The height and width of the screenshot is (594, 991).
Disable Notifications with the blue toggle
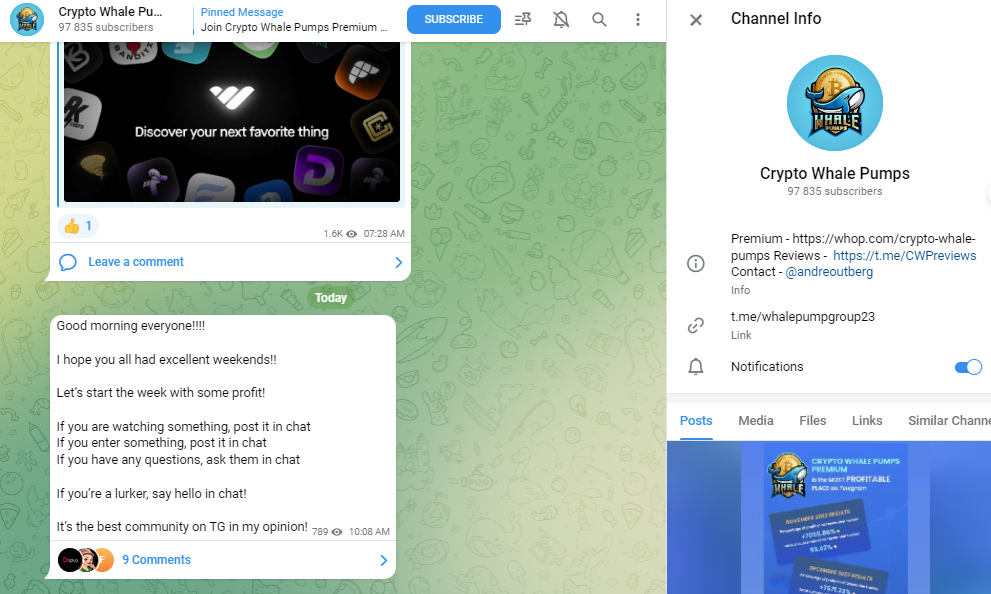point(967,366)
